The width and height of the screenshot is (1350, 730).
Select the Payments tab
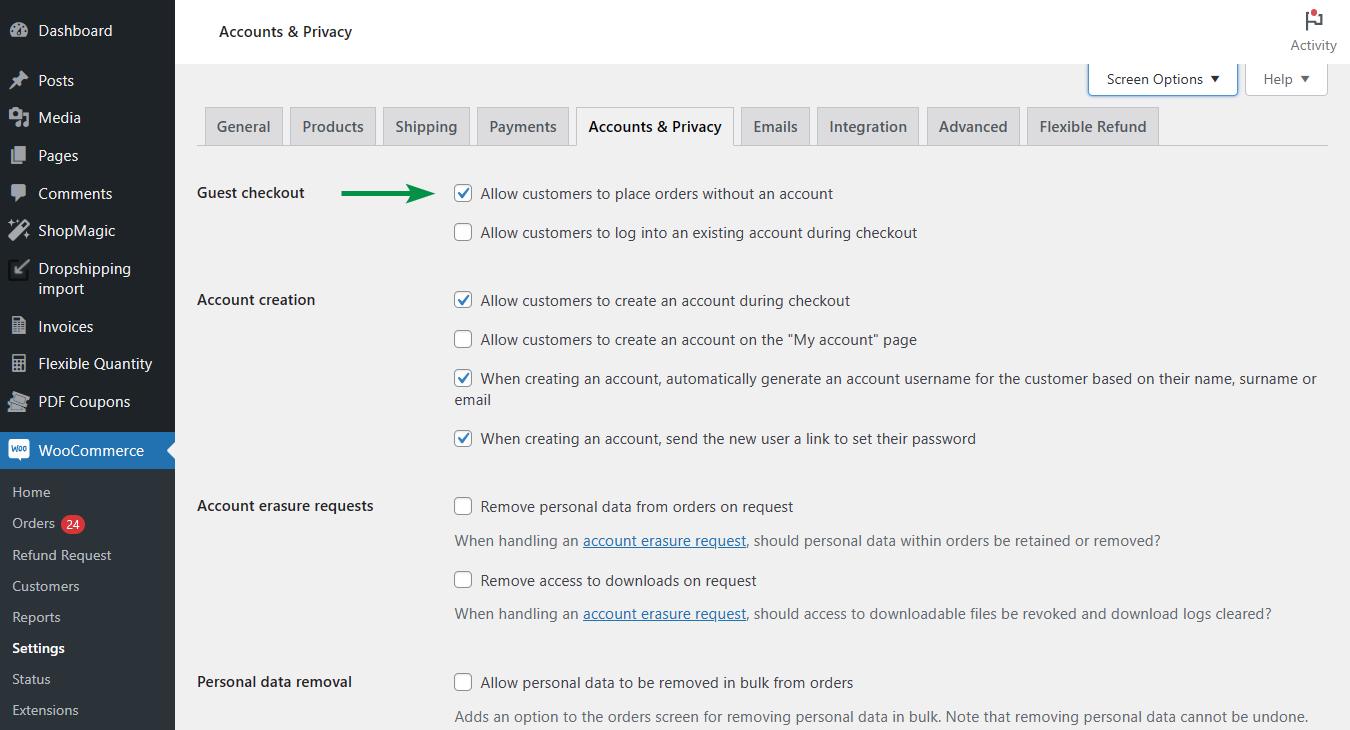[523, 127]
